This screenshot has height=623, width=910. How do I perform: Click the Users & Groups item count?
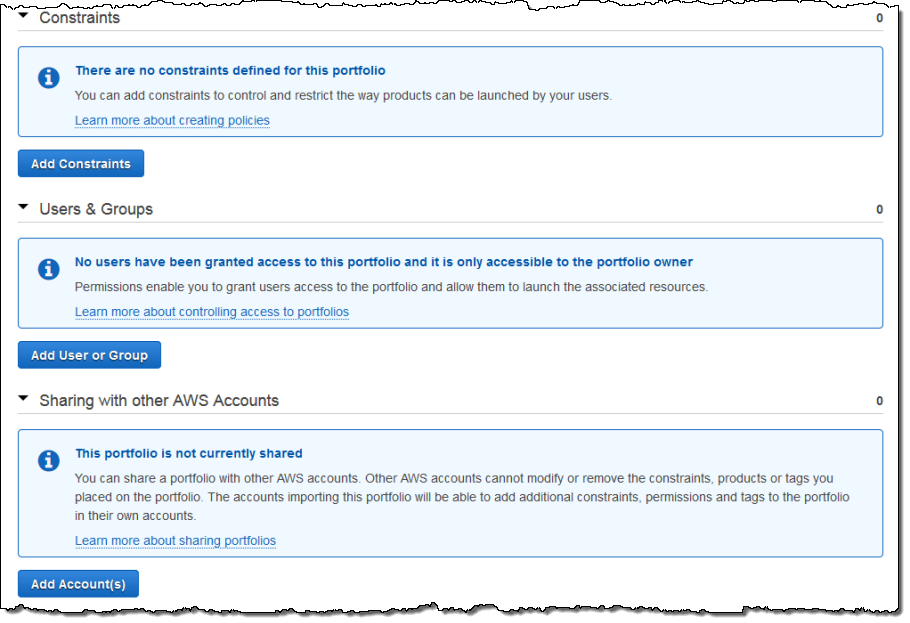click(x=879, y=210)
